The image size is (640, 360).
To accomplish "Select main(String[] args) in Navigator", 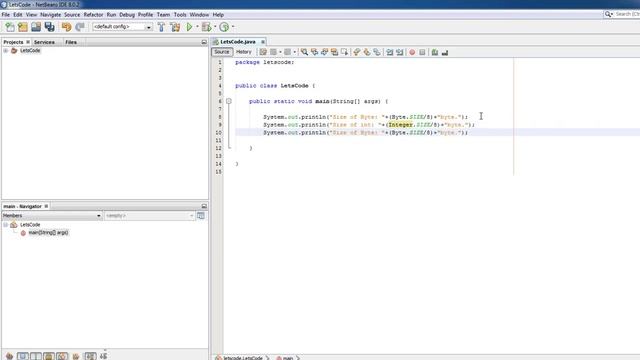I will click(x=48, y=233).
